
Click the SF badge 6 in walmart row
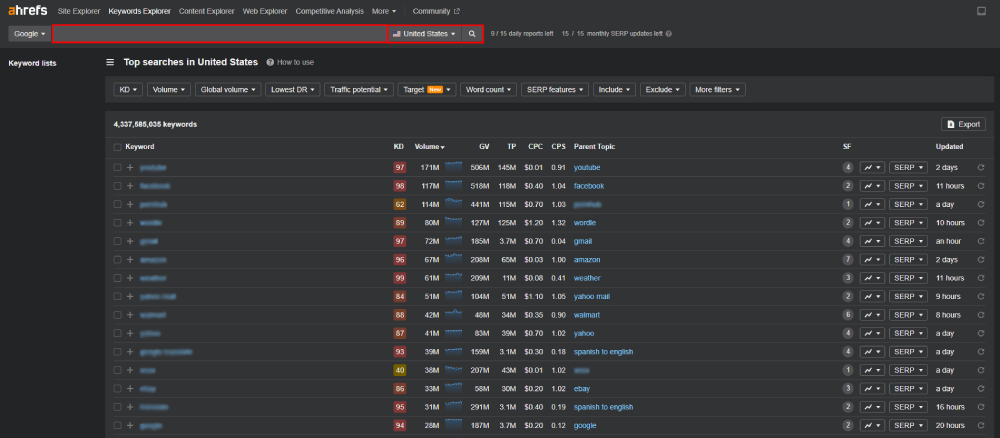[x=848, y=316]
